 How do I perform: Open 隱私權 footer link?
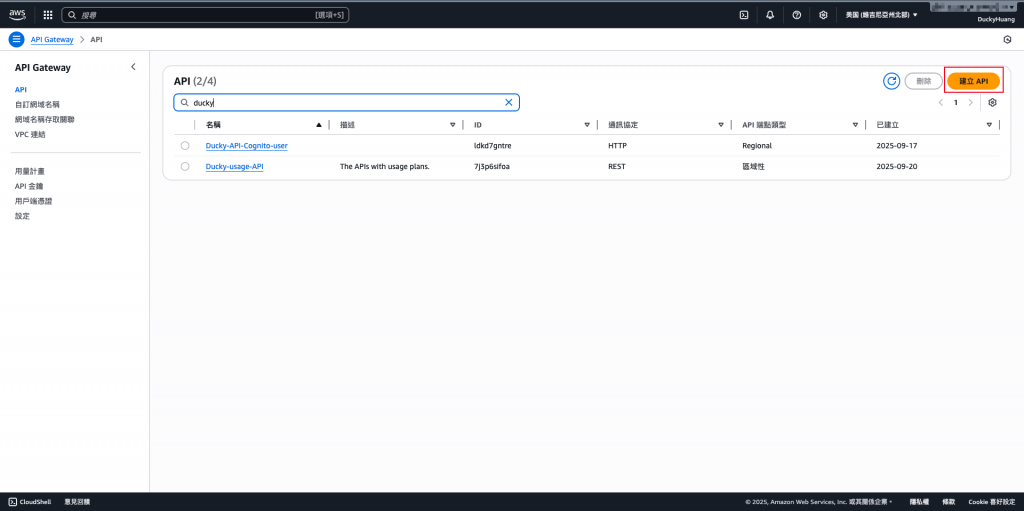click(918, 502)
